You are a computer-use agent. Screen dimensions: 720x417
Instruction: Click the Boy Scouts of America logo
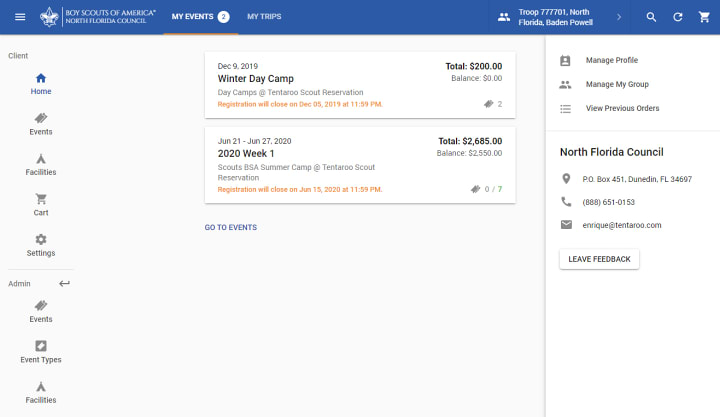pyautogui.click(x=97, y=17)
